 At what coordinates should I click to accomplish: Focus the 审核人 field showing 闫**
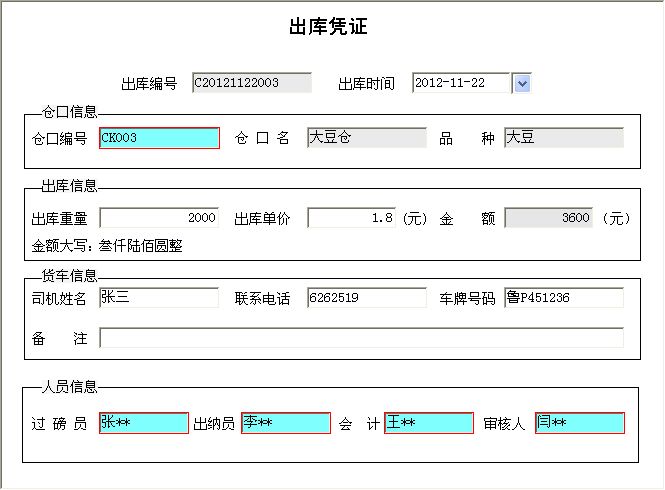click(580, 423)
